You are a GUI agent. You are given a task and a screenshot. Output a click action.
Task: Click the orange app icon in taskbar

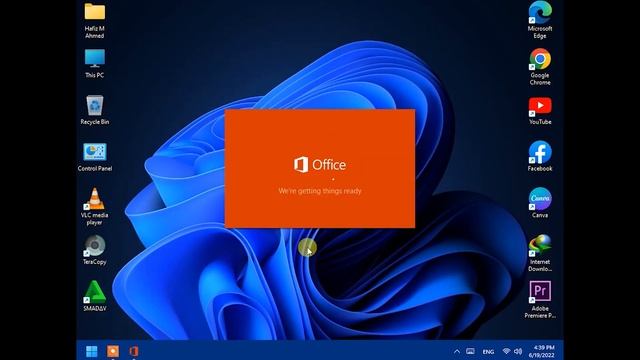point(113,351)
